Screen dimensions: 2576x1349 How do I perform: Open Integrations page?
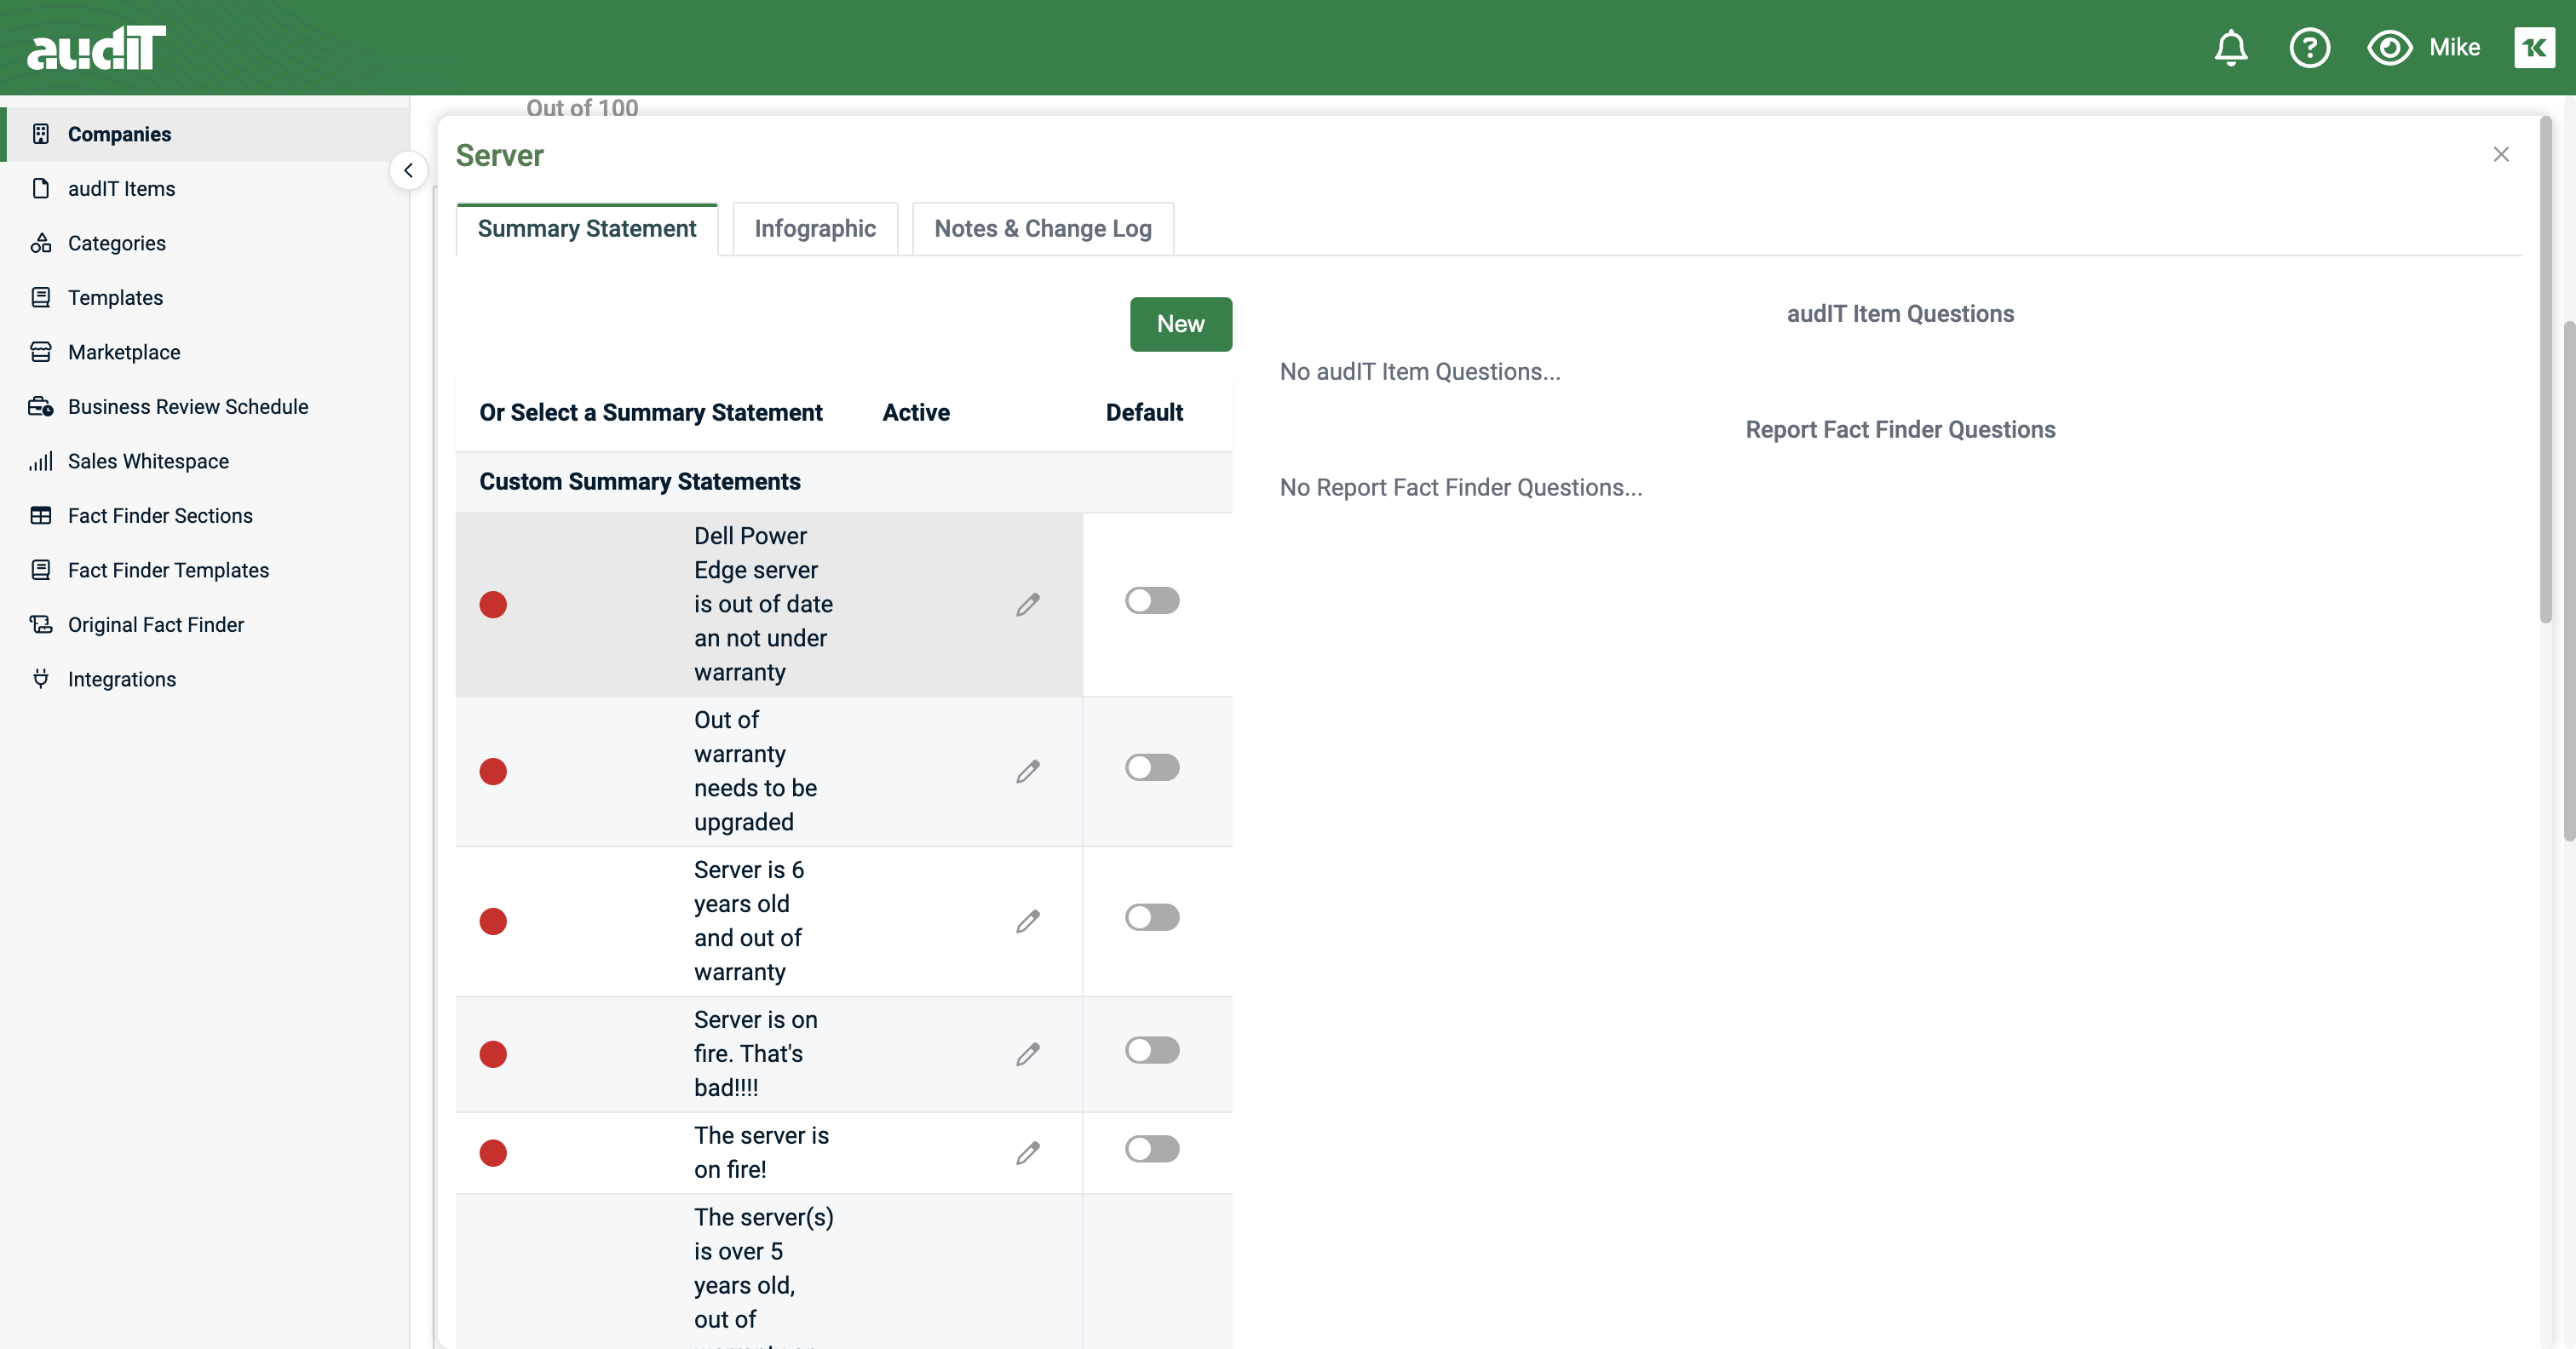point(205,679)
